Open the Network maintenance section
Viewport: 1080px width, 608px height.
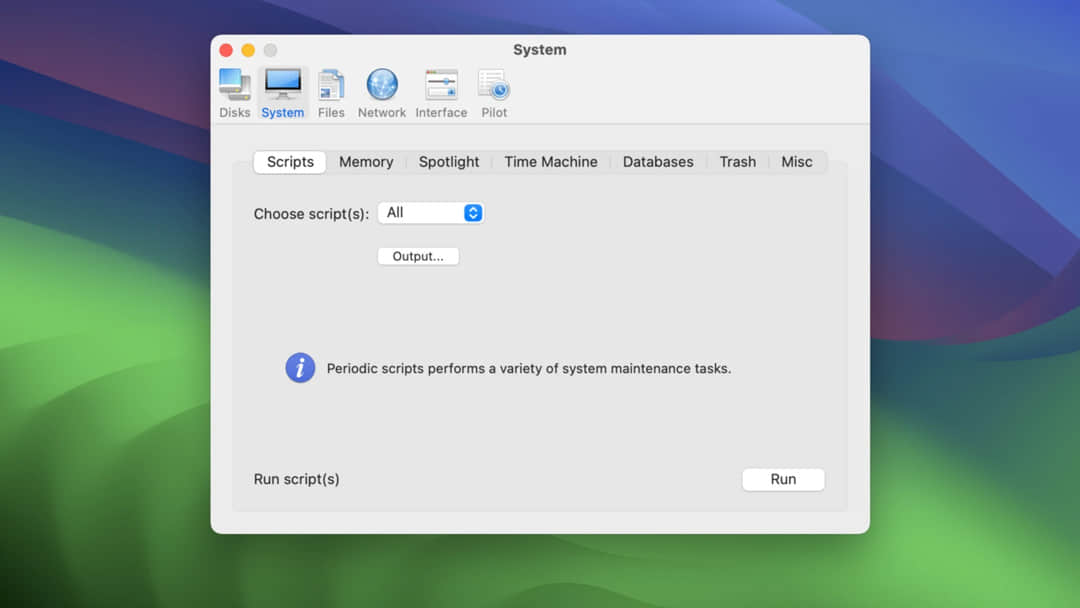click(381, 92)
